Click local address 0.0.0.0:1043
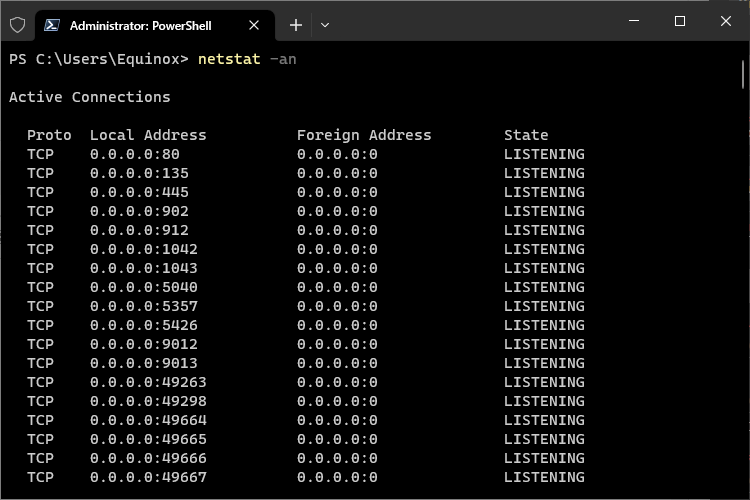Image resolution: width=750 pixels, height=500 pixels. pyautogui.click(x=144, y=268)
